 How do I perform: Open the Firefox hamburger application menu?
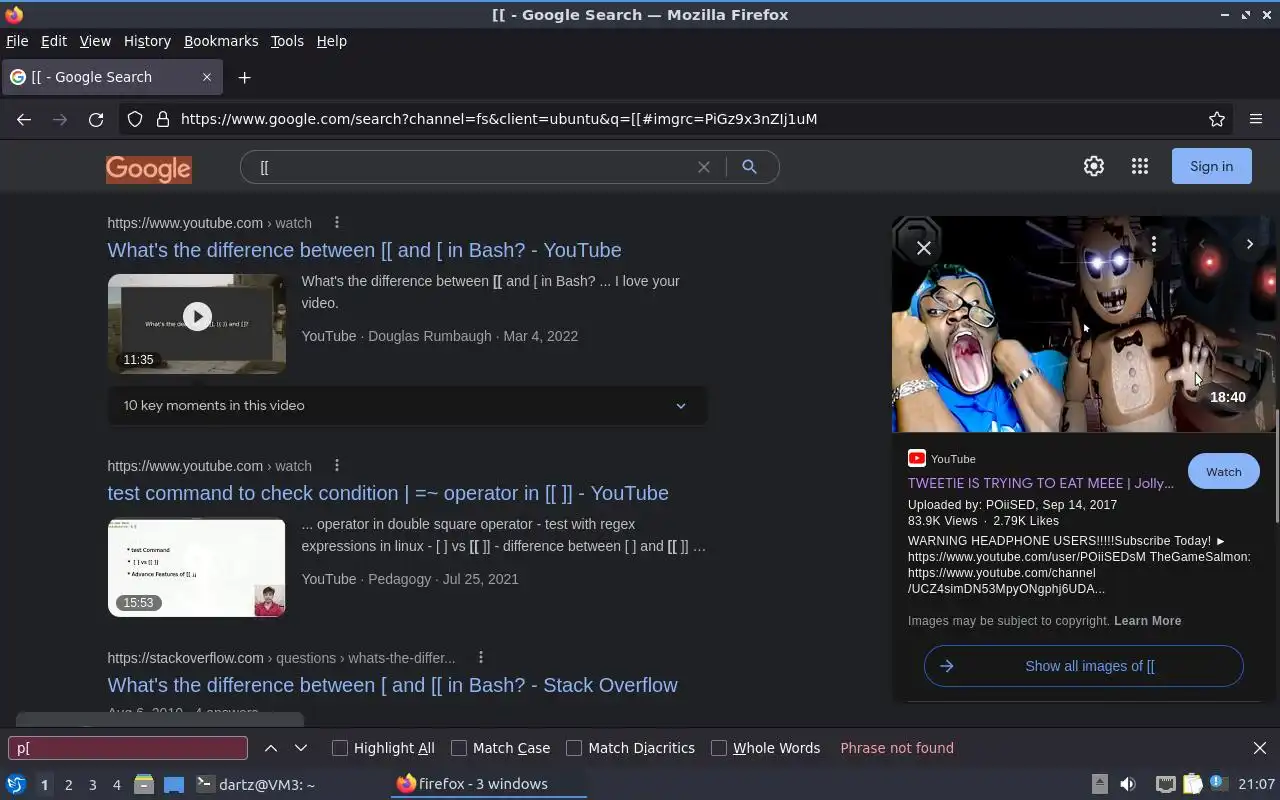1256,119
